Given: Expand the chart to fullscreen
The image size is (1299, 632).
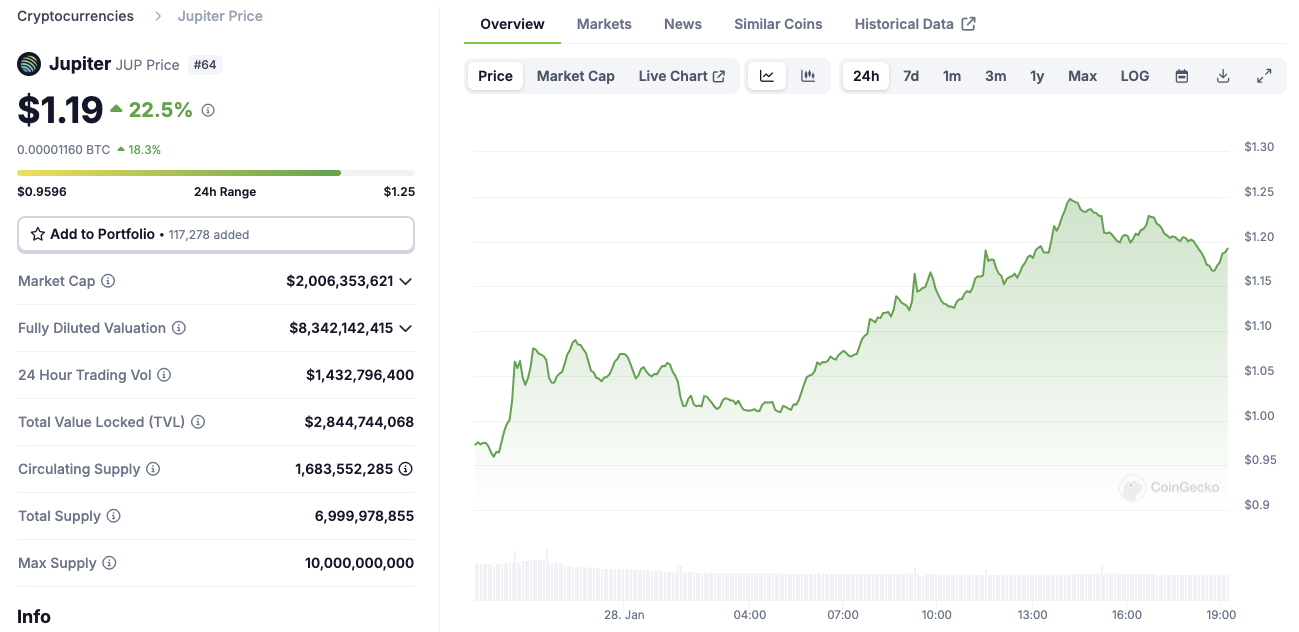Looking at the screenshot, I should coord(1264,76).
